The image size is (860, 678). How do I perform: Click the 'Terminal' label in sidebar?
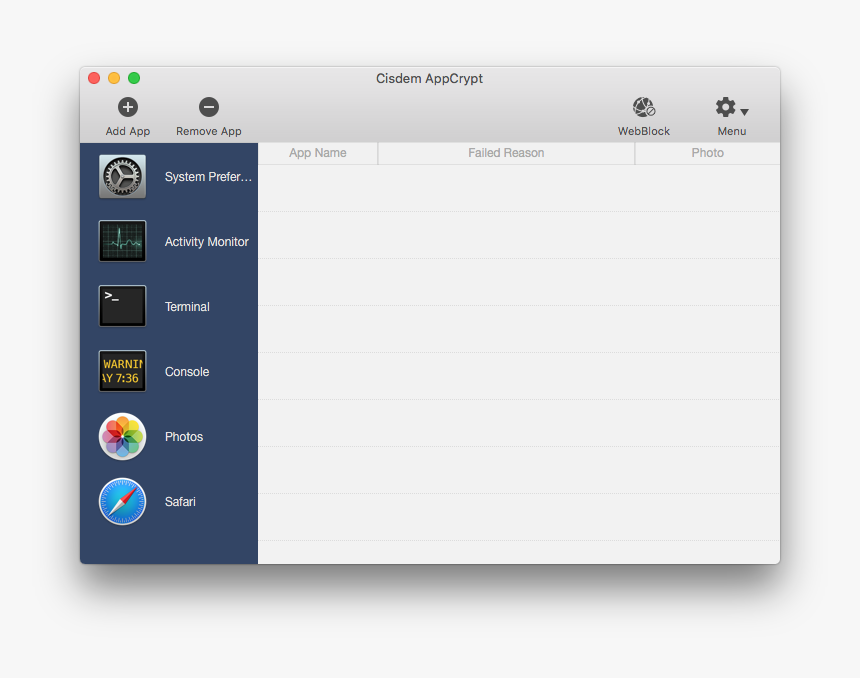click(187, 307)
